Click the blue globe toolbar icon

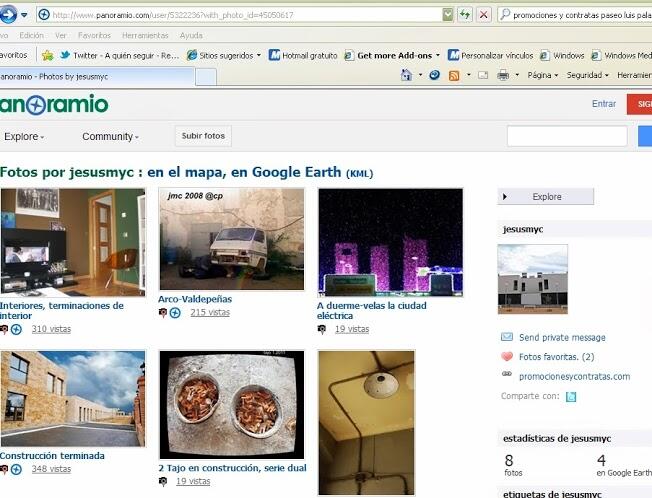coord(435,75)
